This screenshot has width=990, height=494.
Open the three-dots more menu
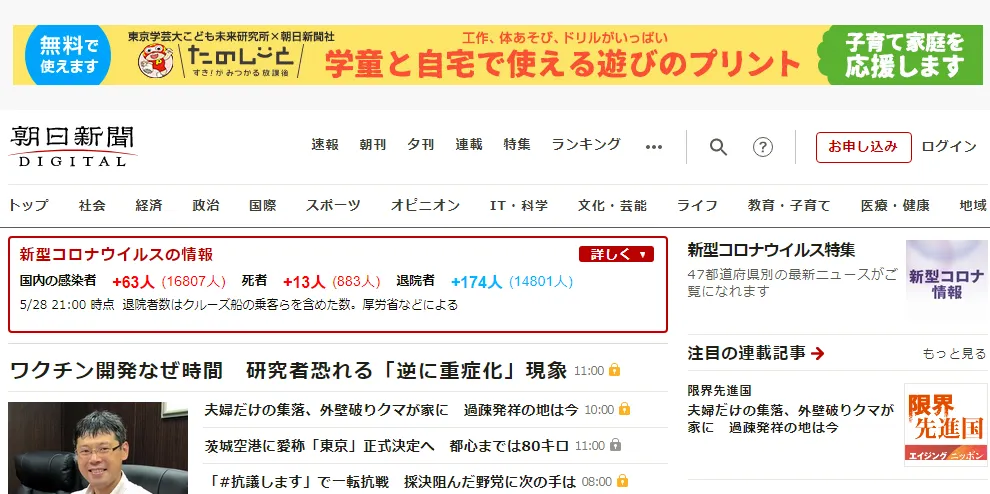tap(654, 147)
